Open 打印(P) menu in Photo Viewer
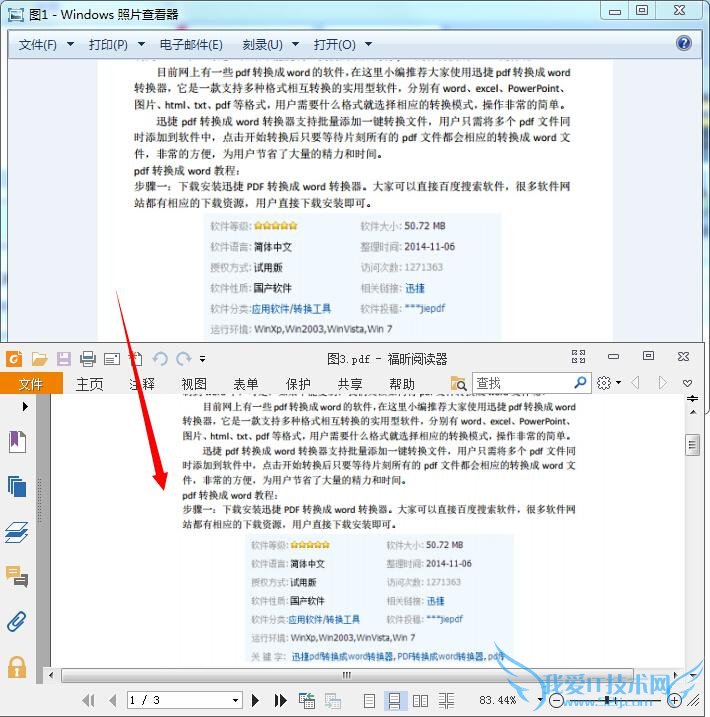 [x=117, y=44]
